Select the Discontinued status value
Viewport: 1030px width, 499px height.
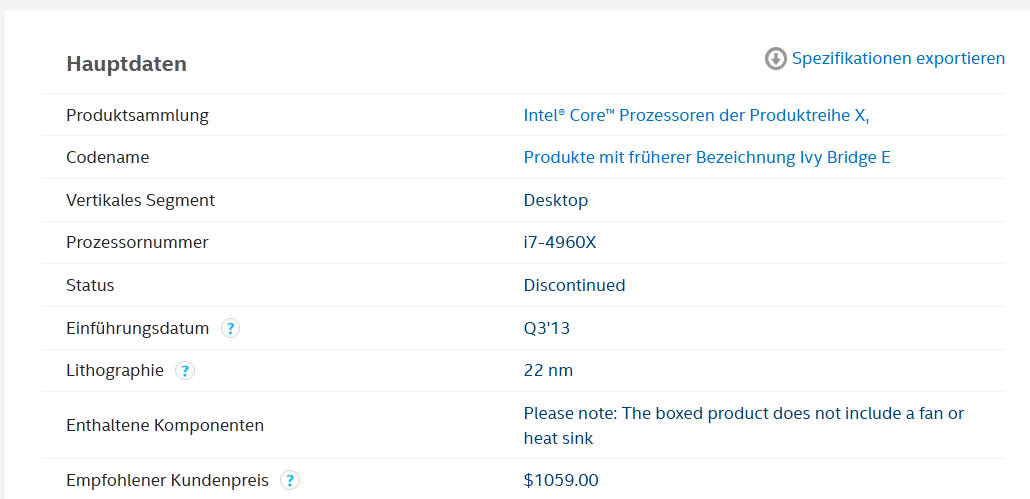574,286
